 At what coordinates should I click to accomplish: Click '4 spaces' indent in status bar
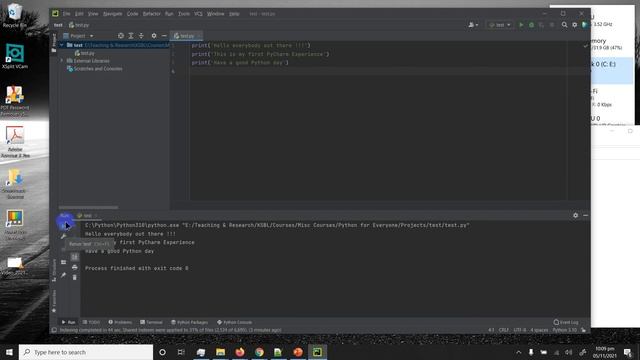539,330
